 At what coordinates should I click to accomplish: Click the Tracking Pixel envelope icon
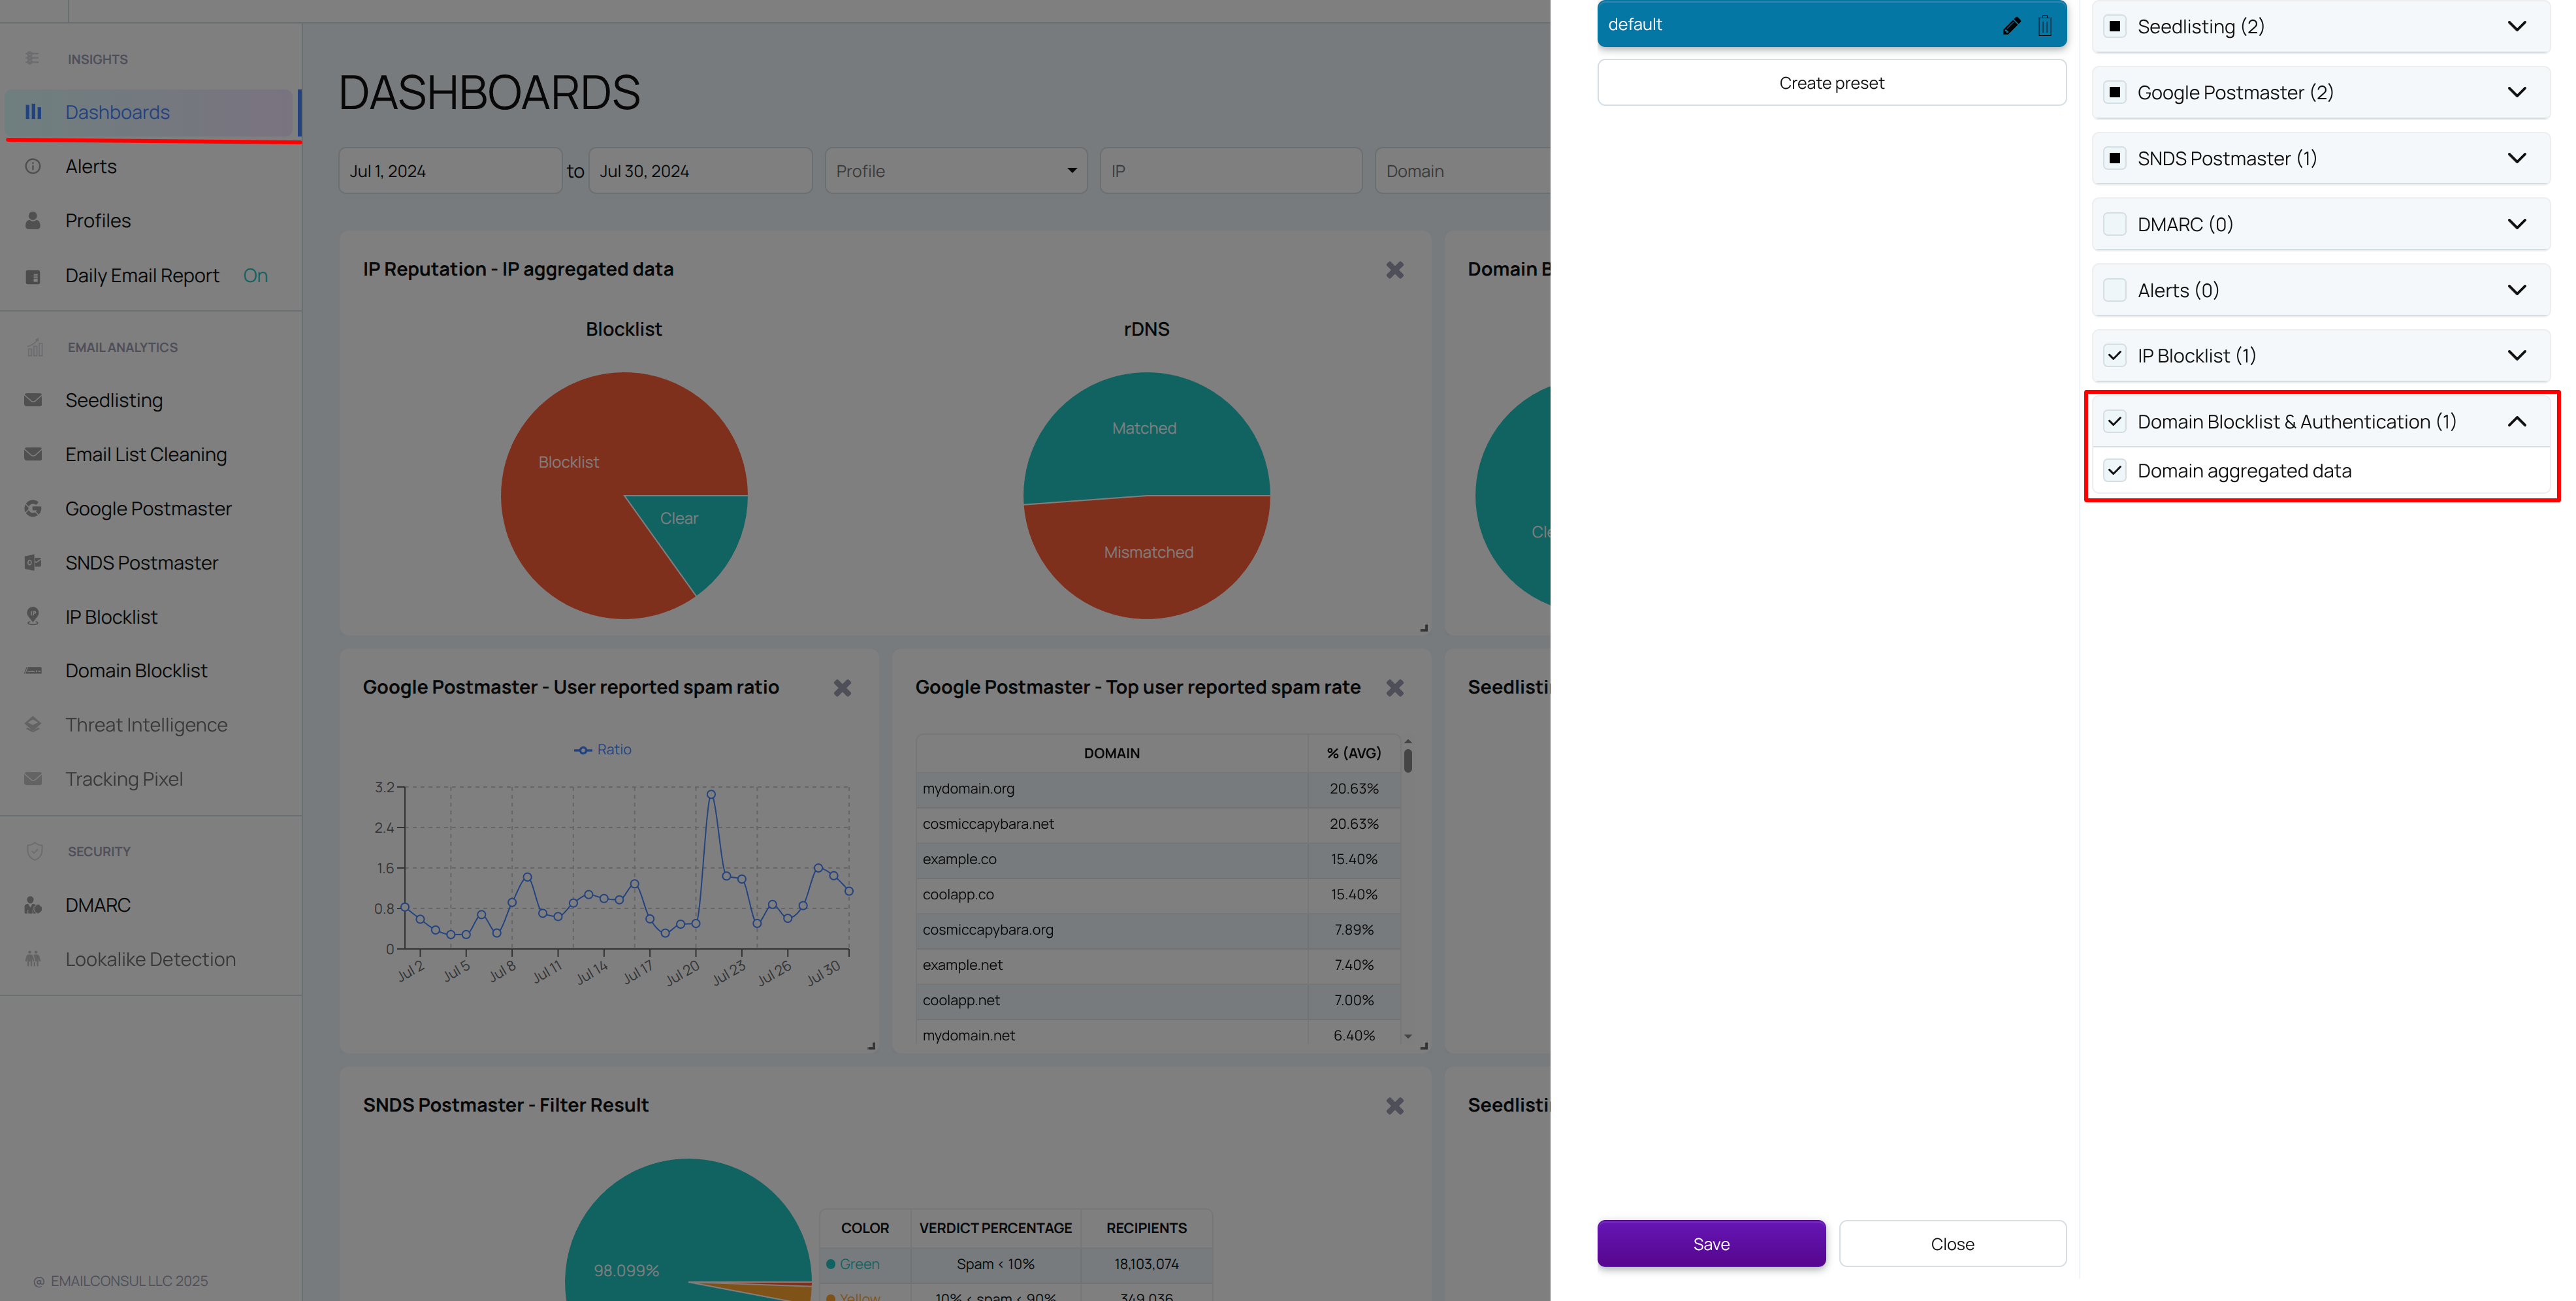pyautogui.click(x=33, y=779)
